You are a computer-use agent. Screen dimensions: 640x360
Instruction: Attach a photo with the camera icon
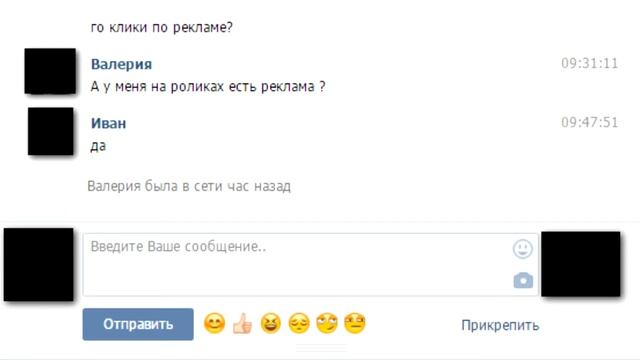click(523, 280)
